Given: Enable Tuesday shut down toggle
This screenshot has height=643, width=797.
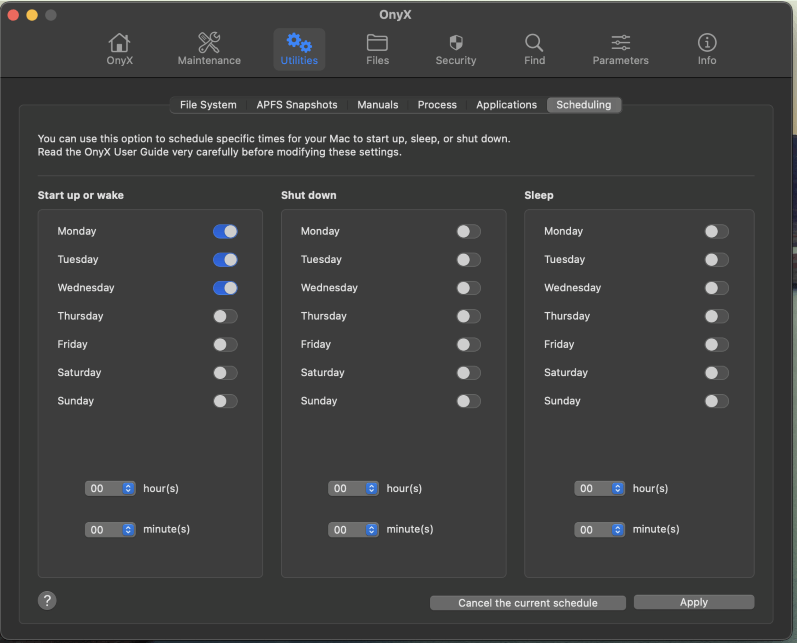Looking at the screenshot, I should click(469, 260).
